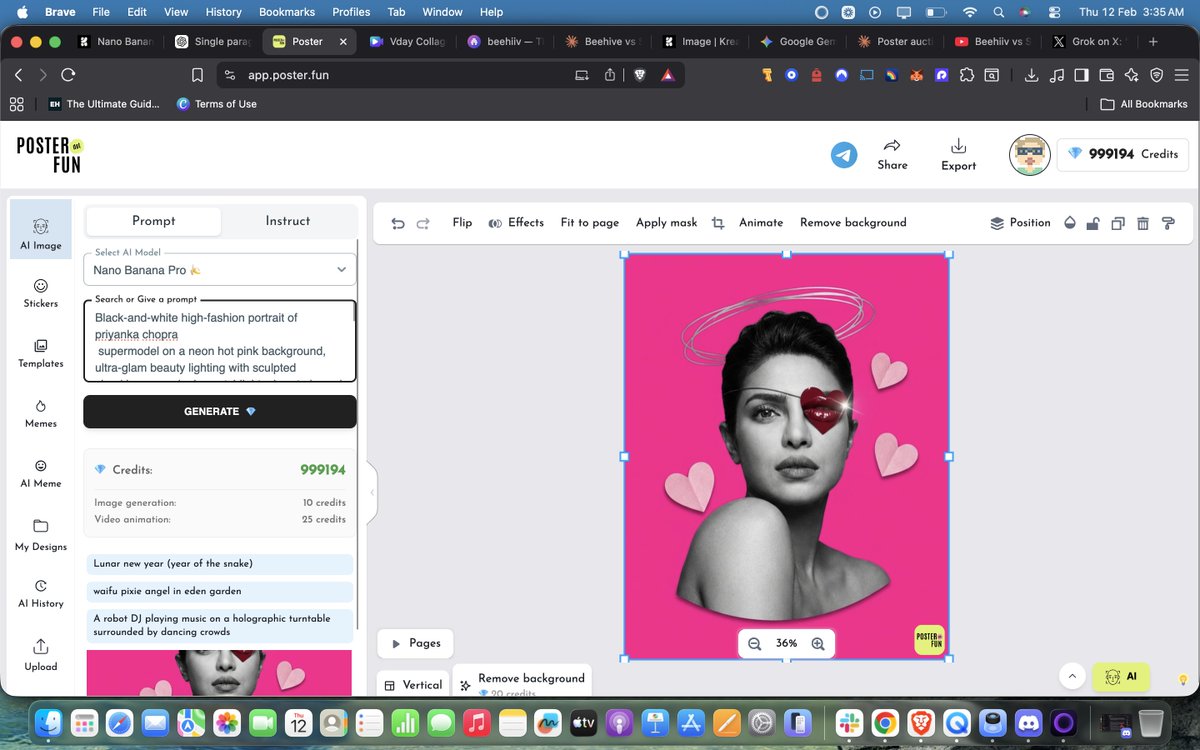Click the redo arrow
This screenshot has width=1200, height=750.
423,223
